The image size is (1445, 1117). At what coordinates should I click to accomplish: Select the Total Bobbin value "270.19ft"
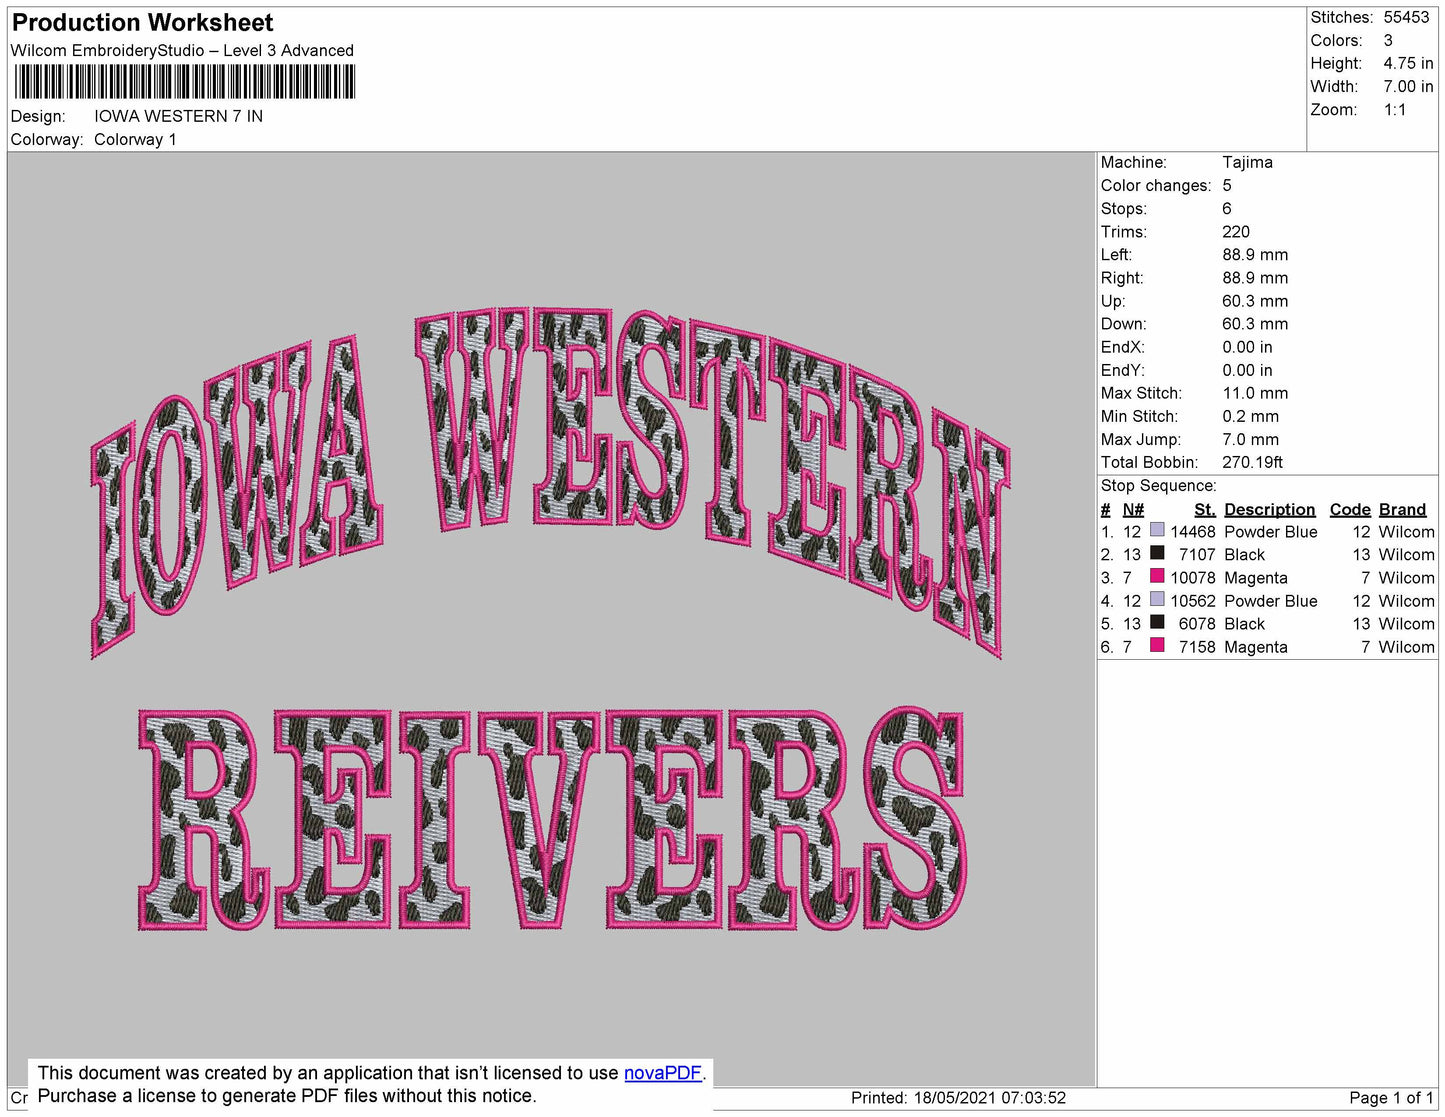tap(1253, 462)
